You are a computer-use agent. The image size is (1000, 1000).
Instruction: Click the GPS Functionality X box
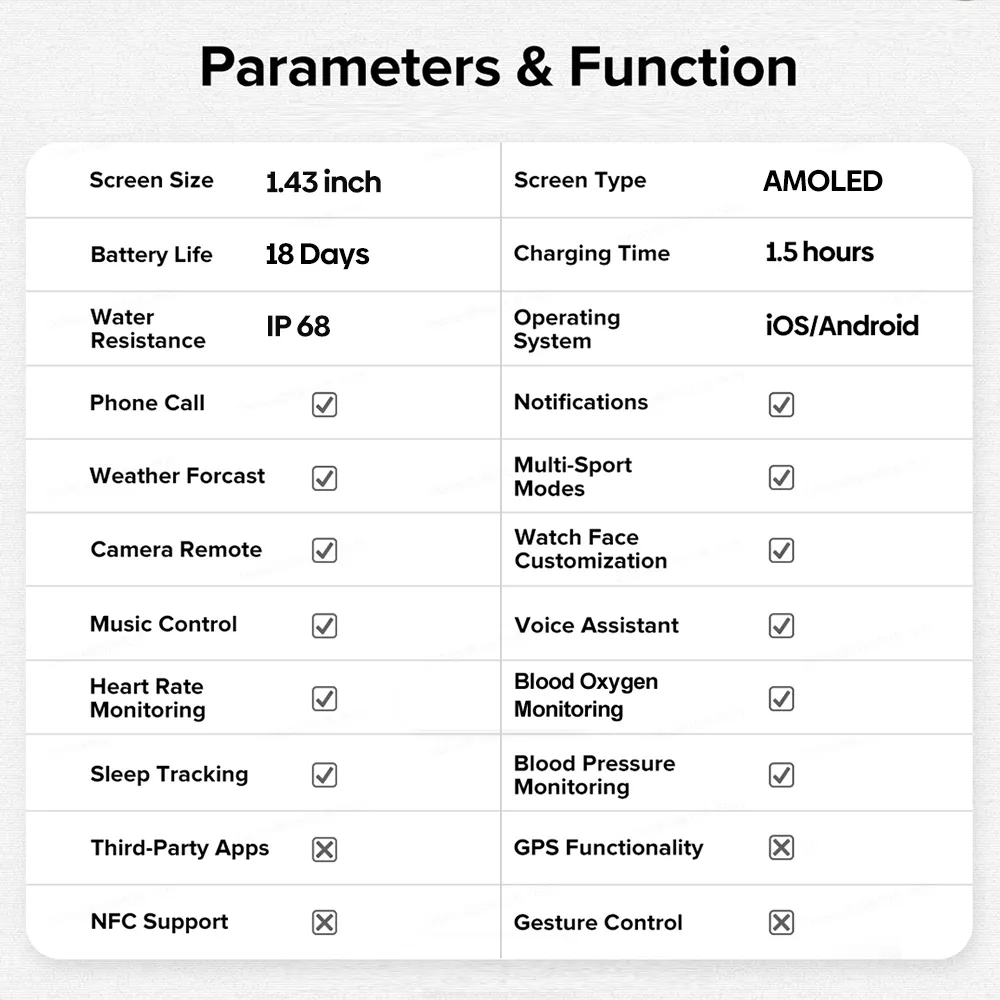pyautogui.click(x=781, y=848)
